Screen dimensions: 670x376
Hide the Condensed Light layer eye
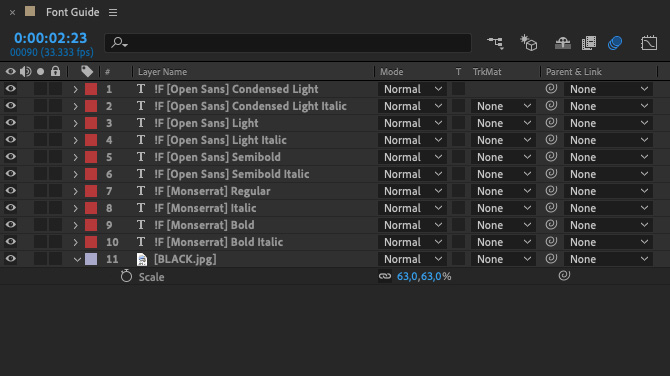10,89
